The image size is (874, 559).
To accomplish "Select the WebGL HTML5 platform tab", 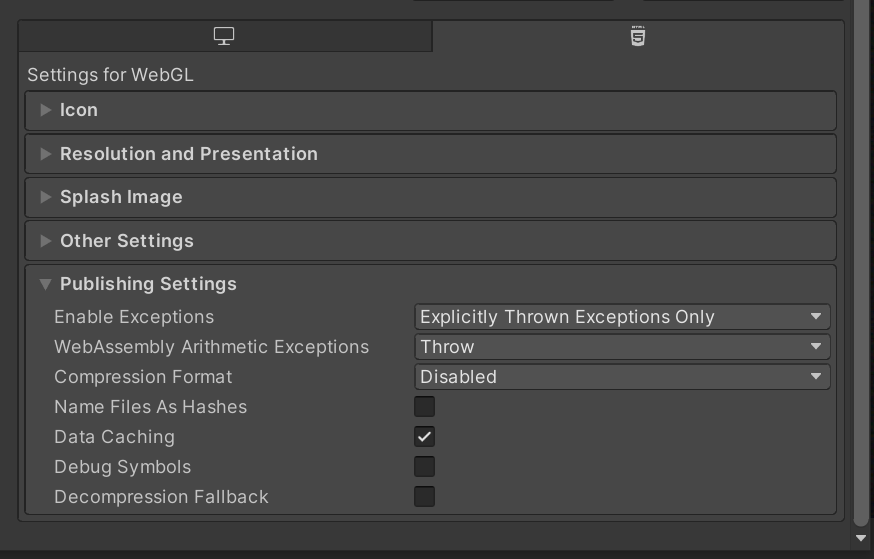I will (x=638, y=36).
